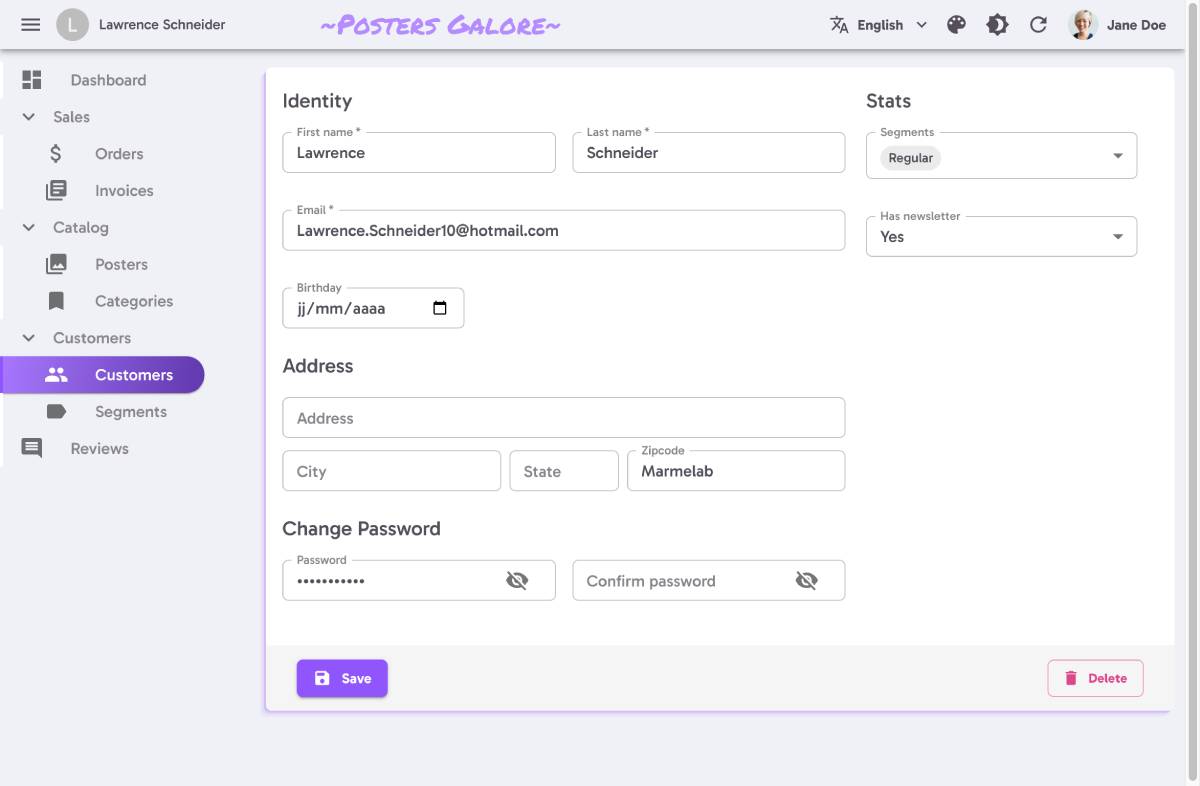Select the Reviews chat icon
This screenshot has width=1200, height=786.
coord(29,448)
